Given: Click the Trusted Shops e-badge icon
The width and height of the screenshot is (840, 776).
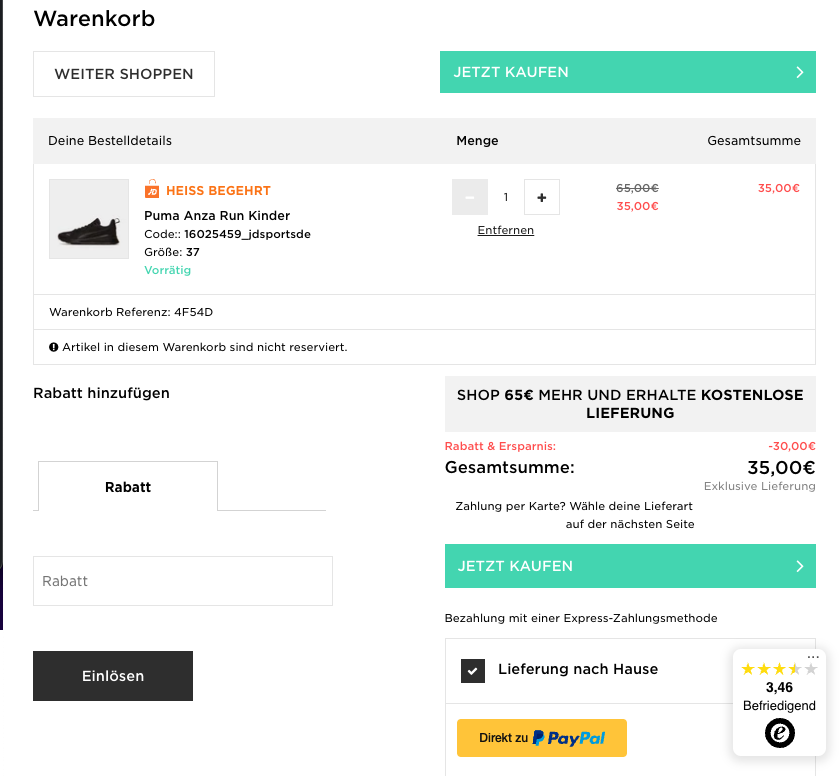Looking at the screenshot, I should pyautogui.click(x=779, y=734).
